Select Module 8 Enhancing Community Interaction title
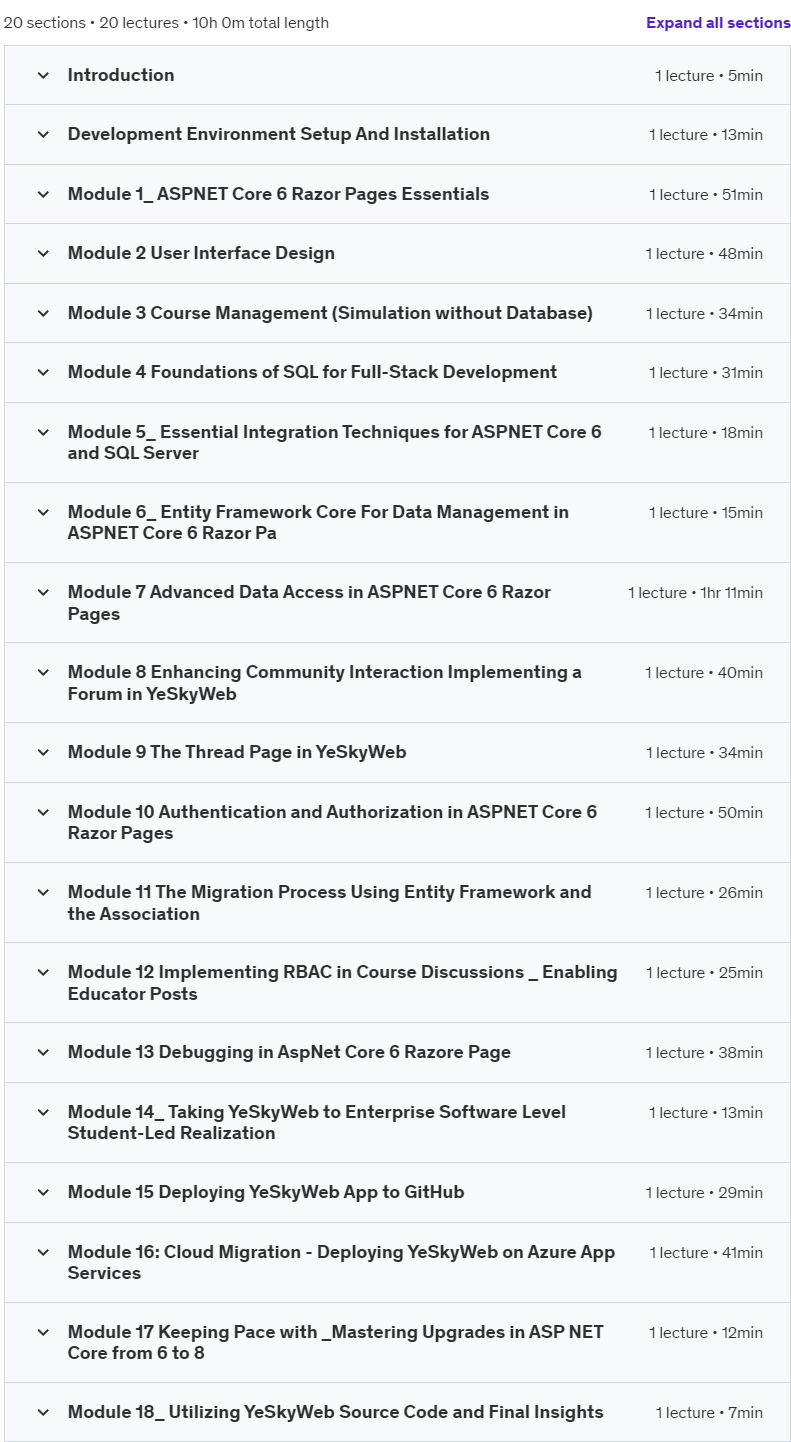This screenshot has width=791, height=1442. point(325,682)
